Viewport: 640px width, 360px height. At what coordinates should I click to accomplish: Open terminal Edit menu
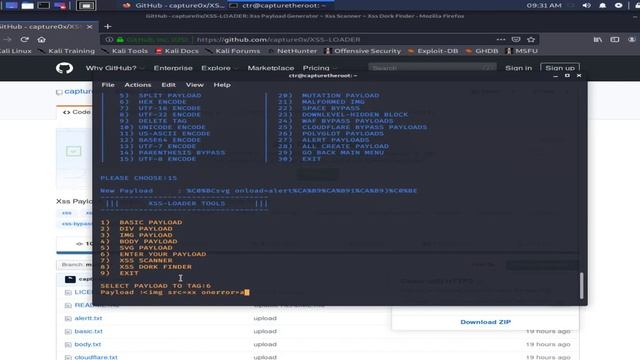click(x=168, y=84)
